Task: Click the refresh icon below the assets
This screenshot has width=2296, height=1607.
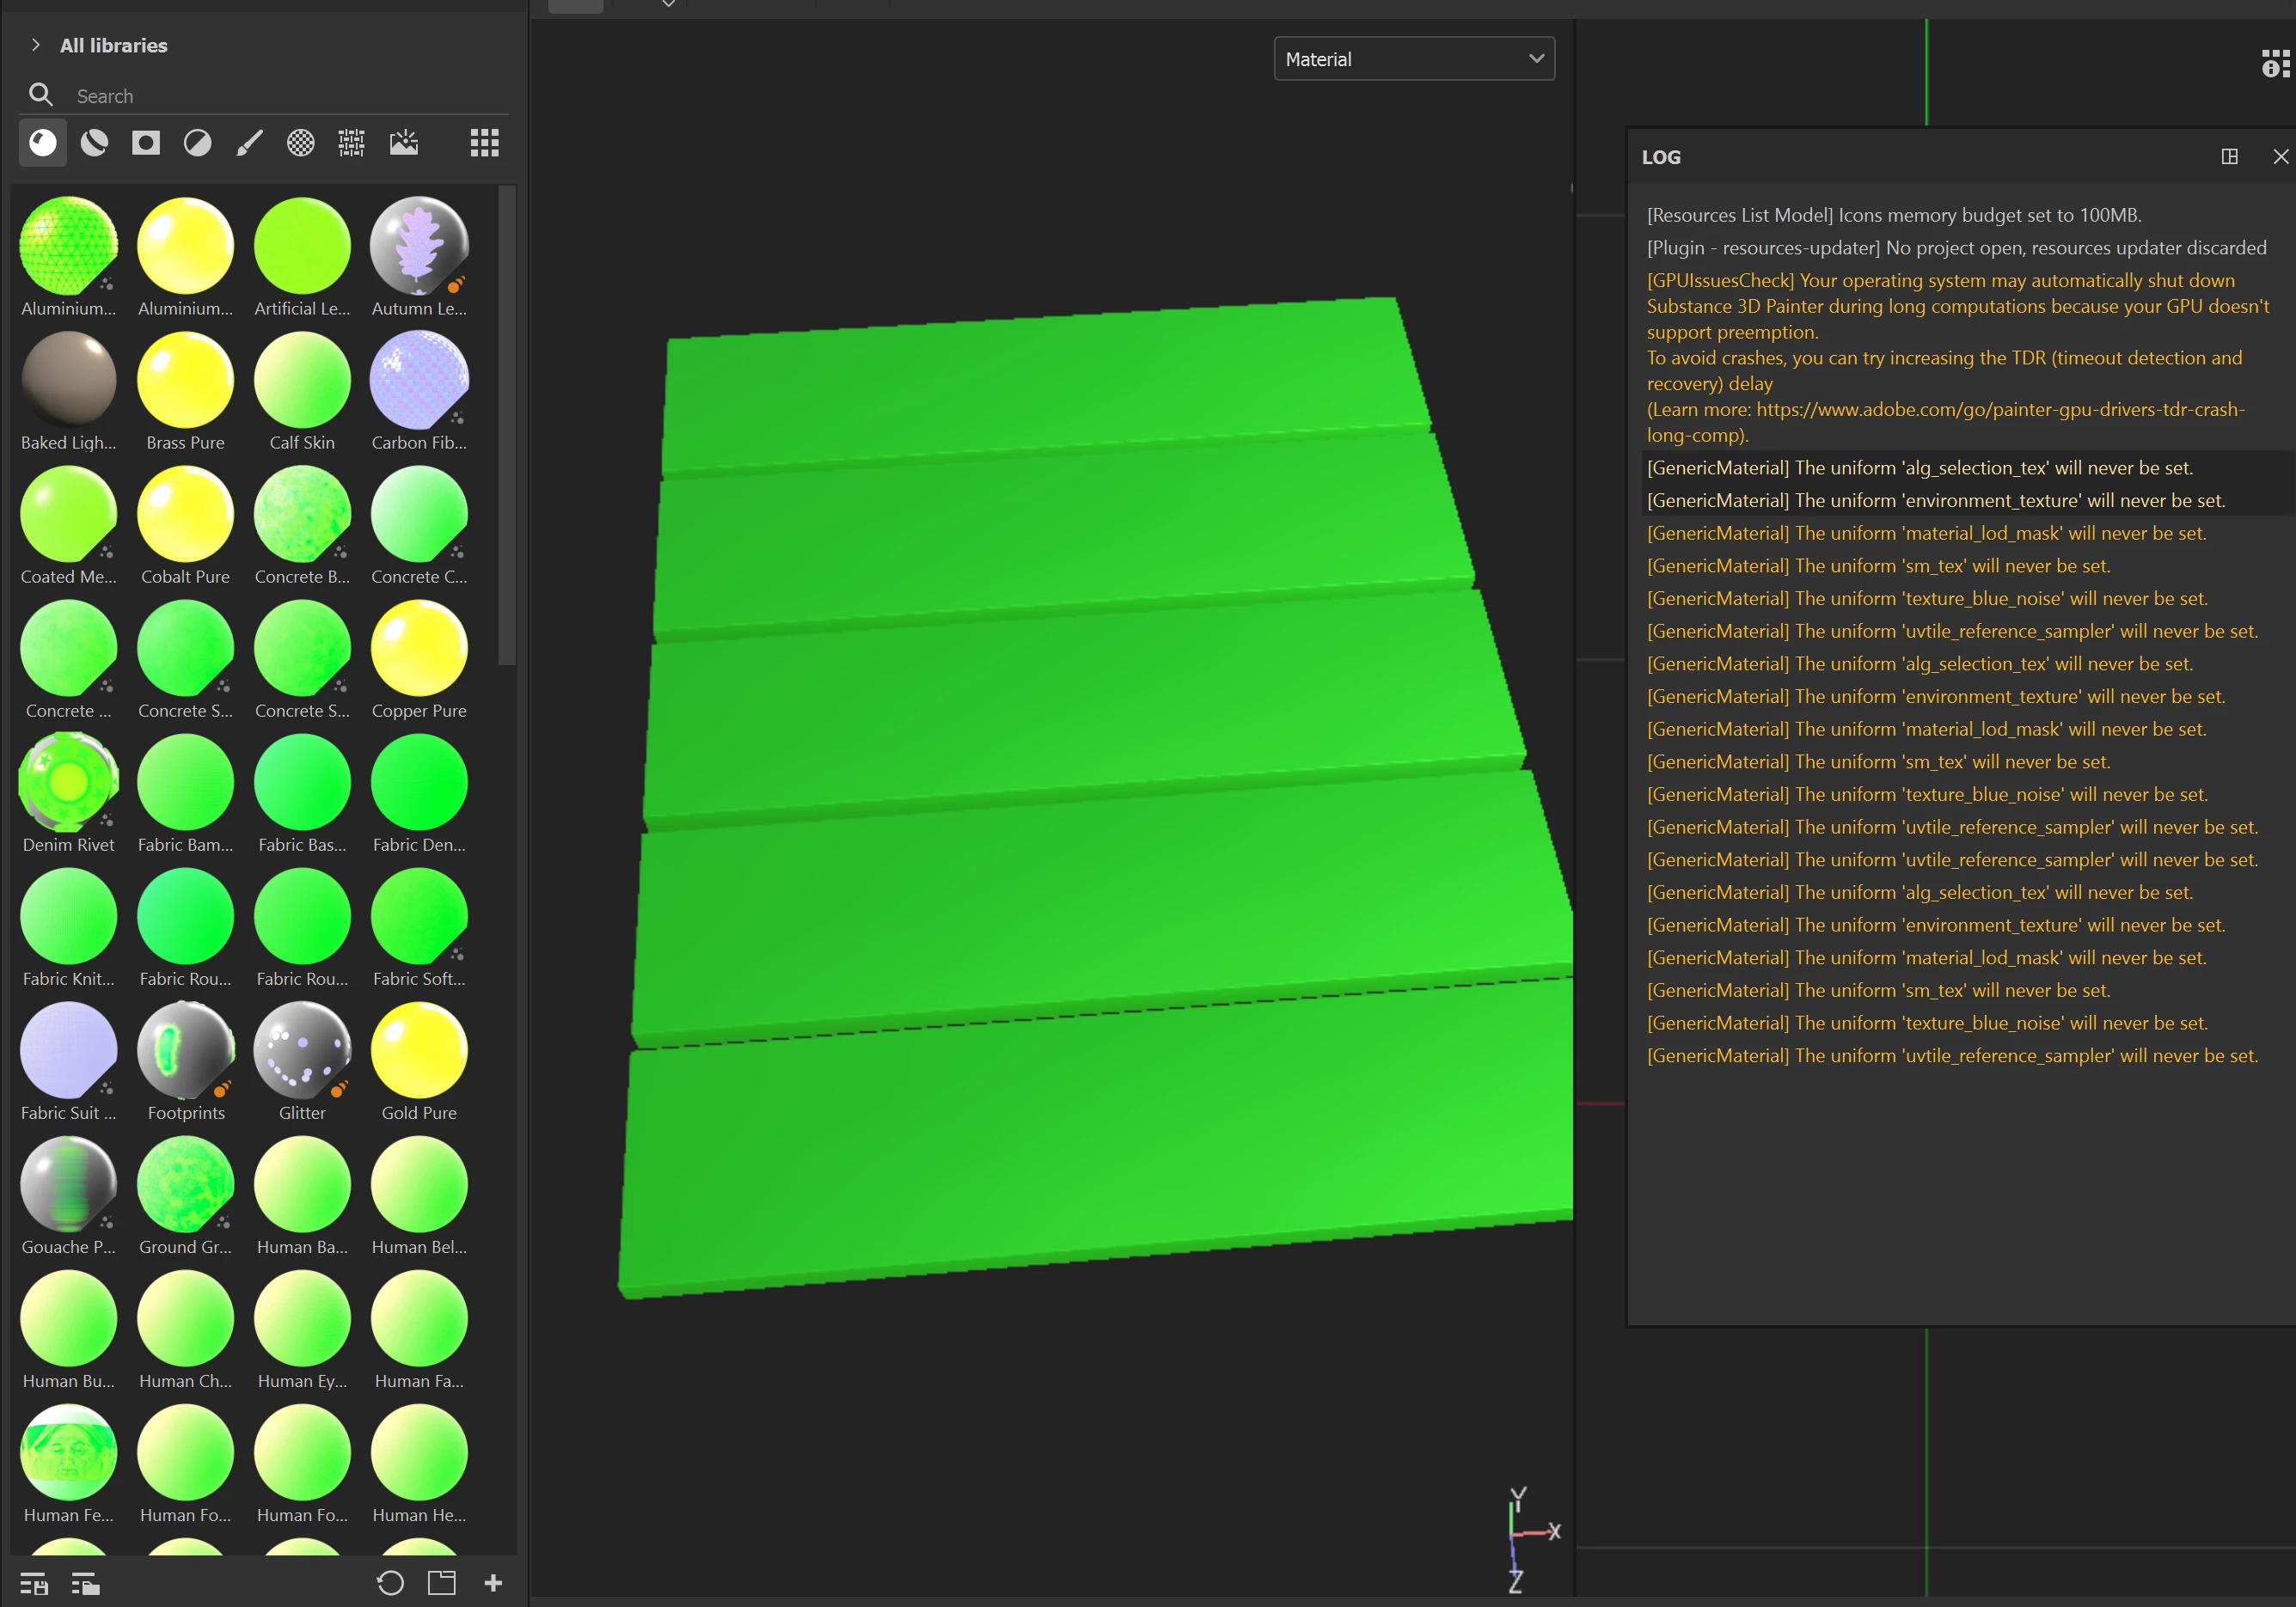Action: 390,1583
